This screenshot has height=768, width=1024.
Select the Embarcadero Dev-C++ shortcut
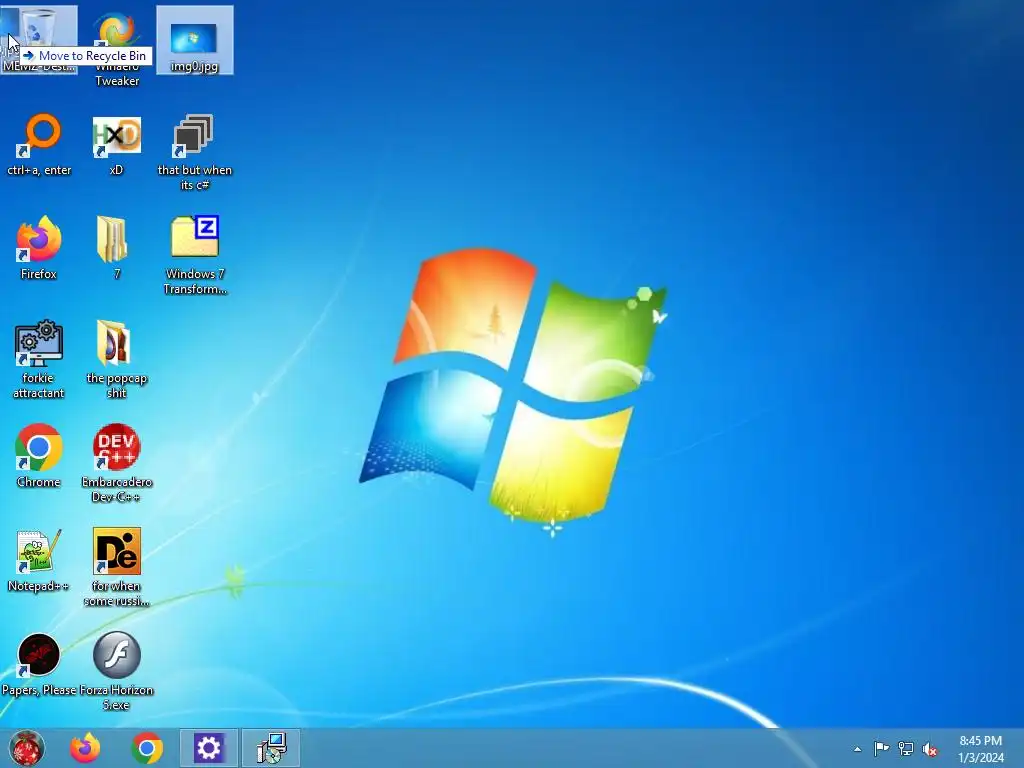pyautogui.click(x=116, y=447)
